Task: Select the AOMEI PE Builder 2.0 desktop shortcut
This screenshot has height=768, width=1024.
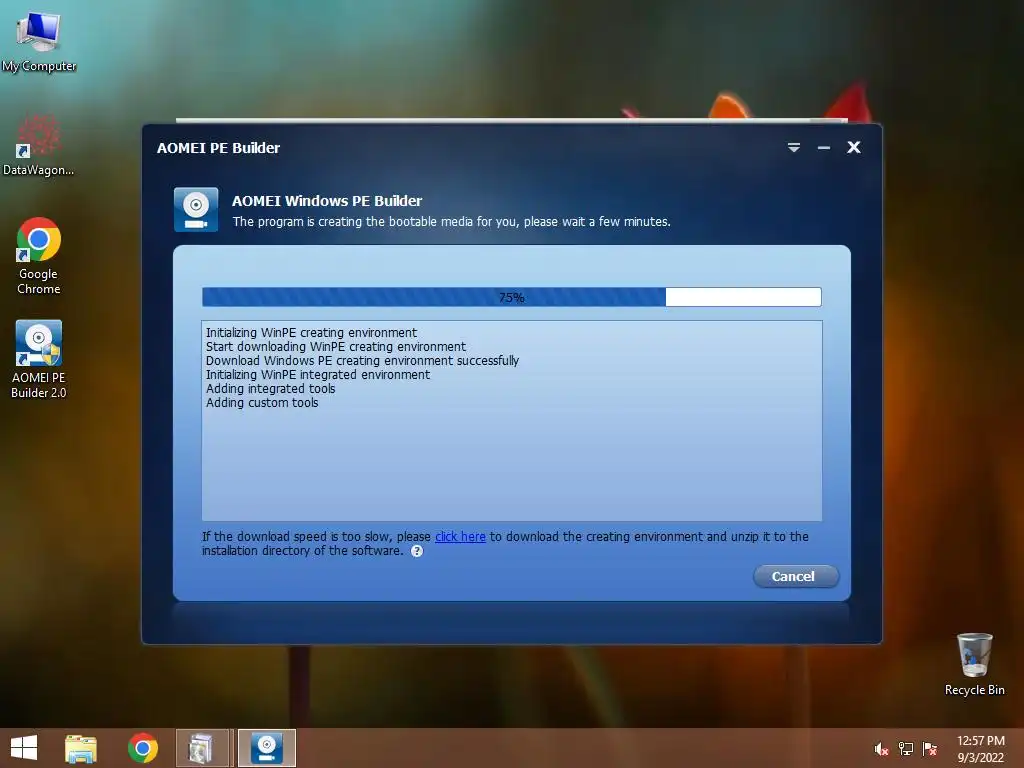Action: [39, 359]
